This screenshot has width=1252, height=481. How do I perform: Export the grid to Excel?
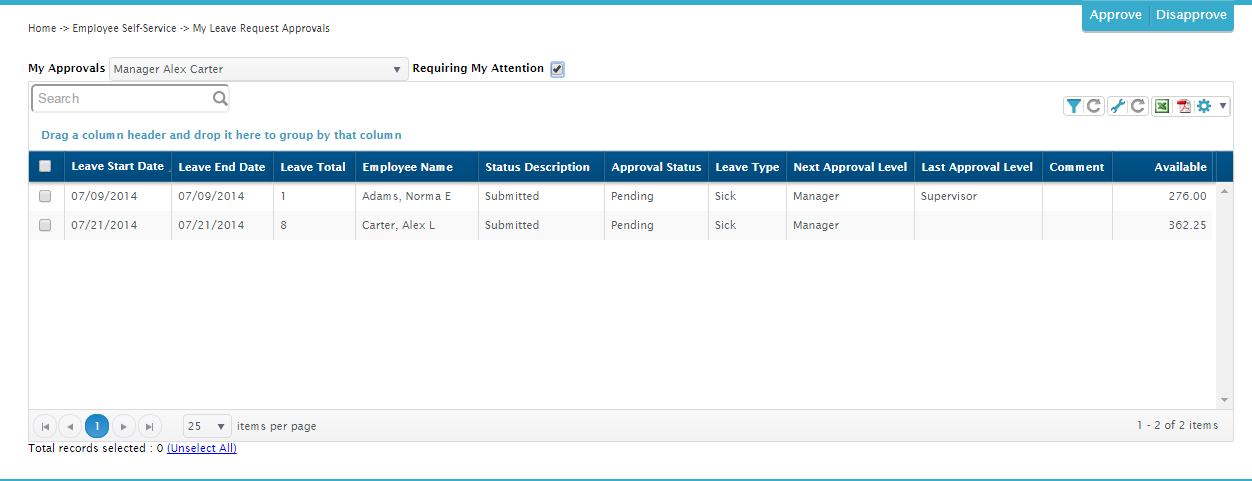[1162, 106]
